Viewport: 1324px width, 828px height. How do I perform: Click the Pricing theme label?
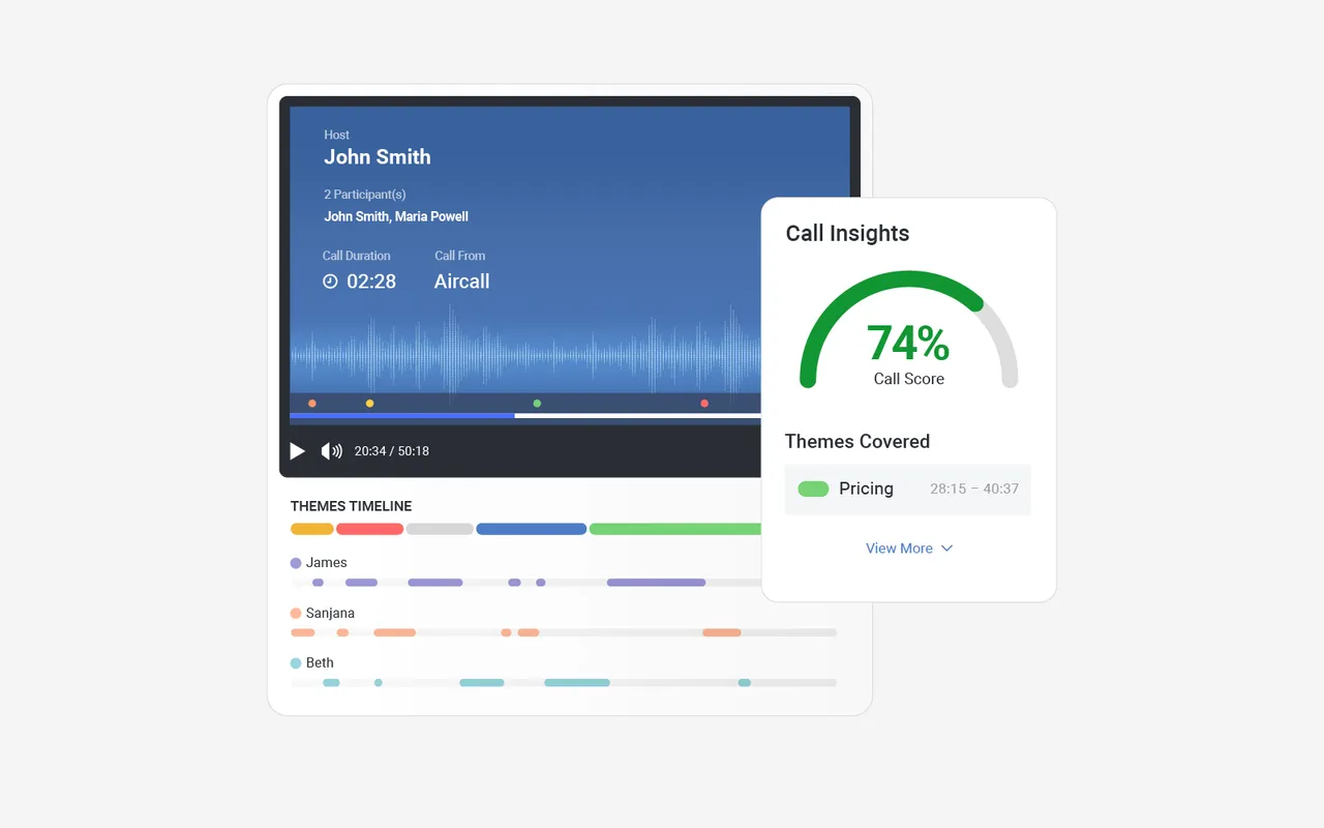[866, 489]
